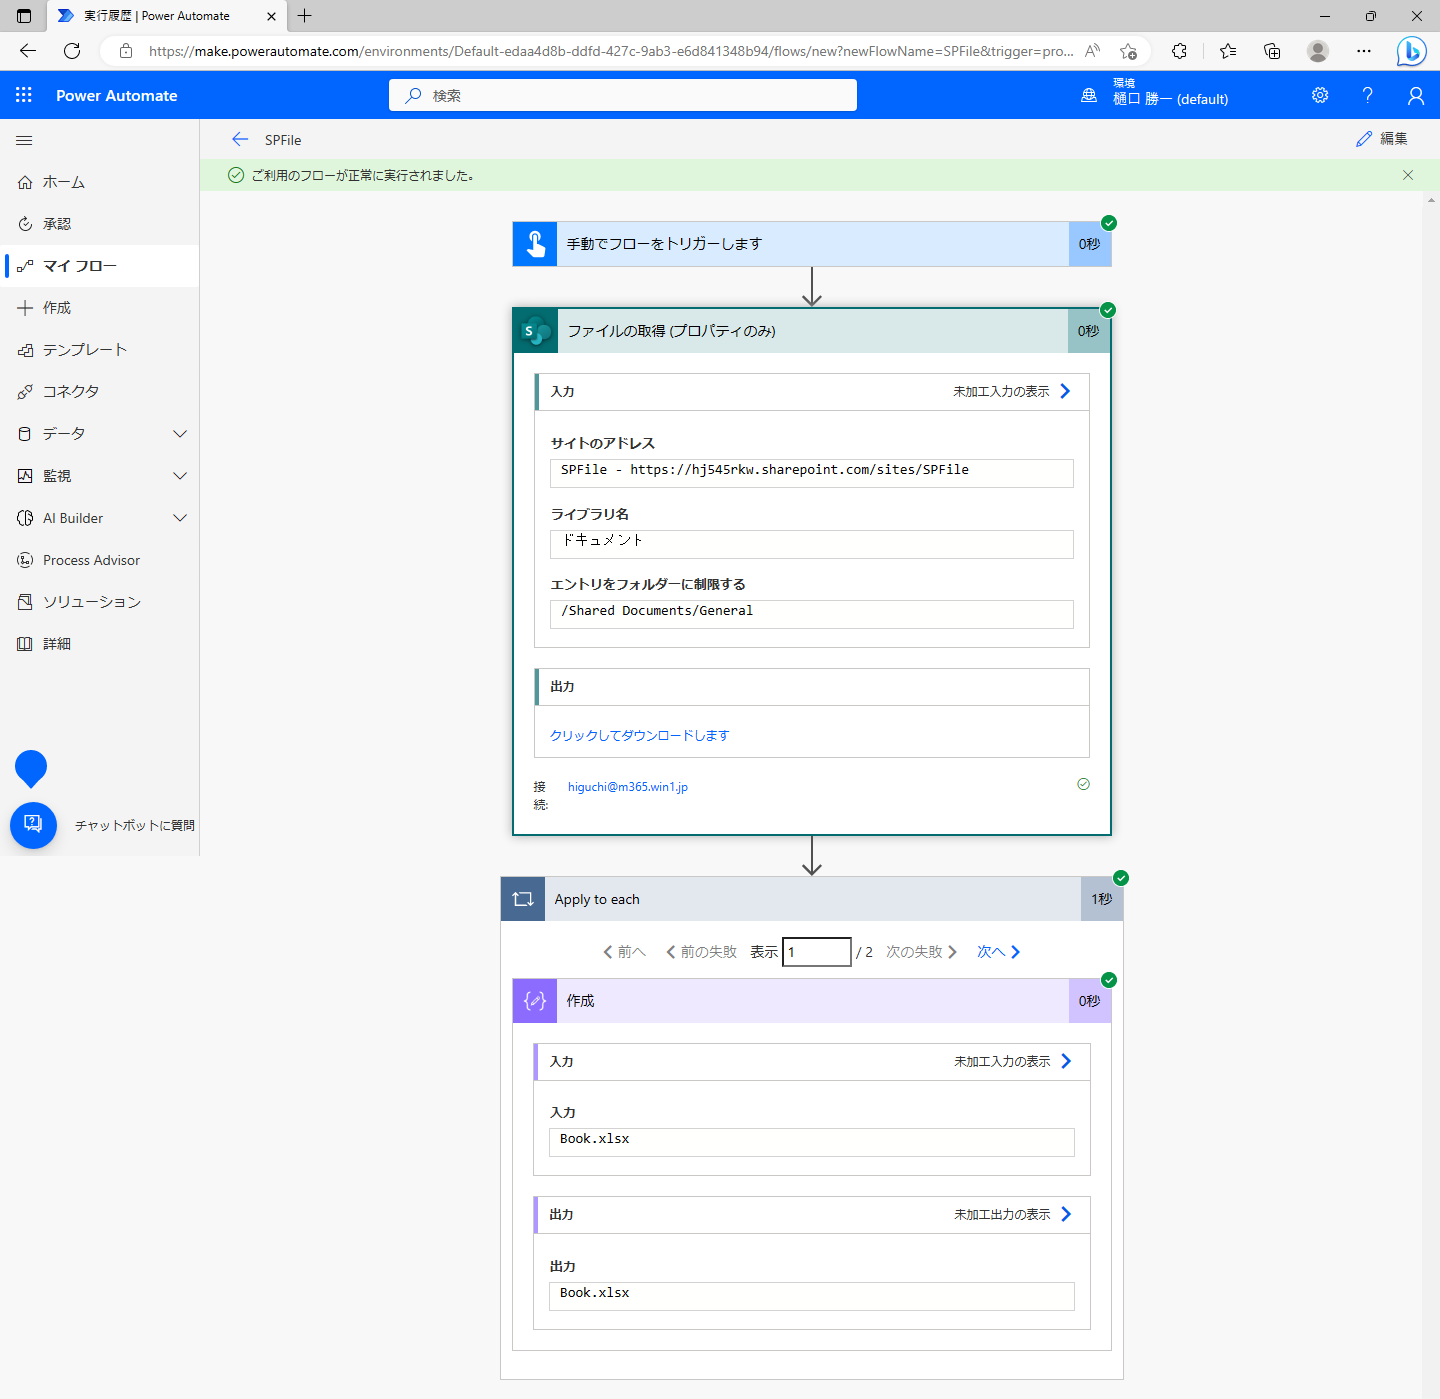Screen dimensions: 1440x1399
Task: Go back in browser history
Action: [x=28, y=51]
